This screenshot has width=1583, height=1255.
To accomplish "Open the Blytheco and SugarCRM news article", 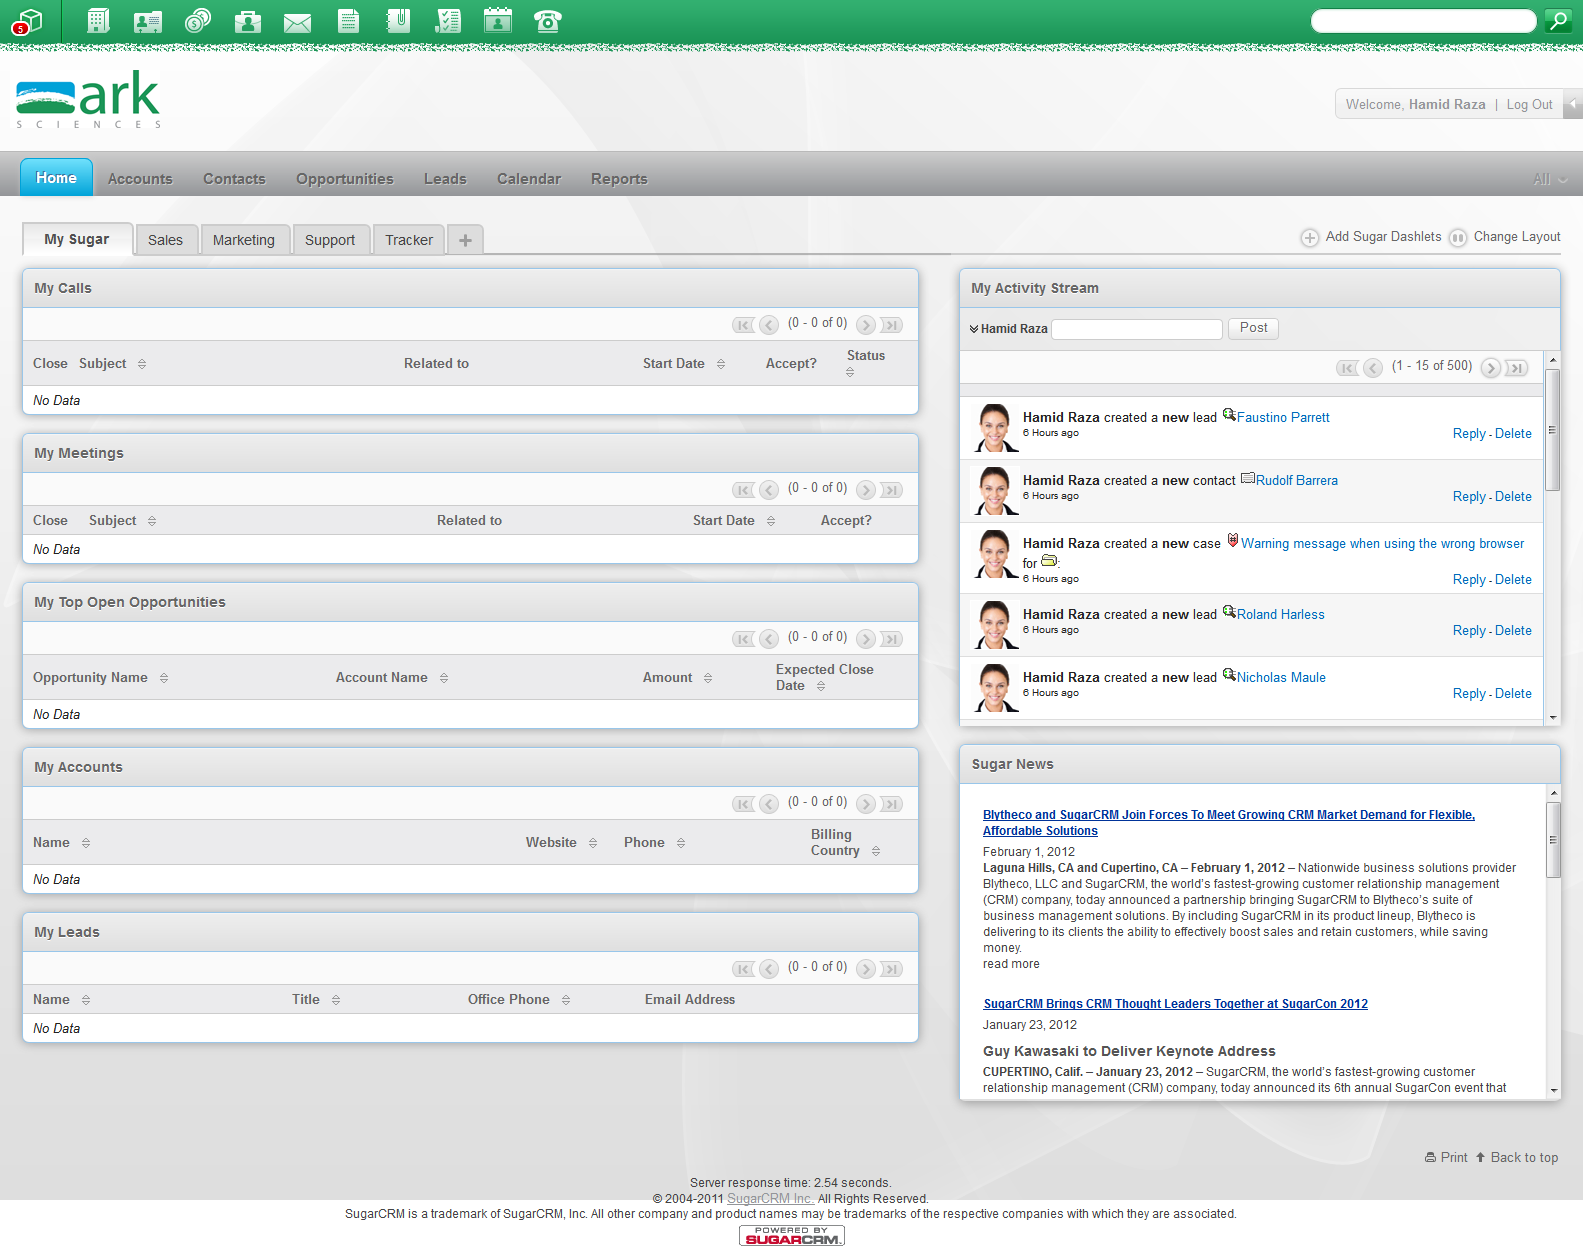I will tap(1229, 823).
